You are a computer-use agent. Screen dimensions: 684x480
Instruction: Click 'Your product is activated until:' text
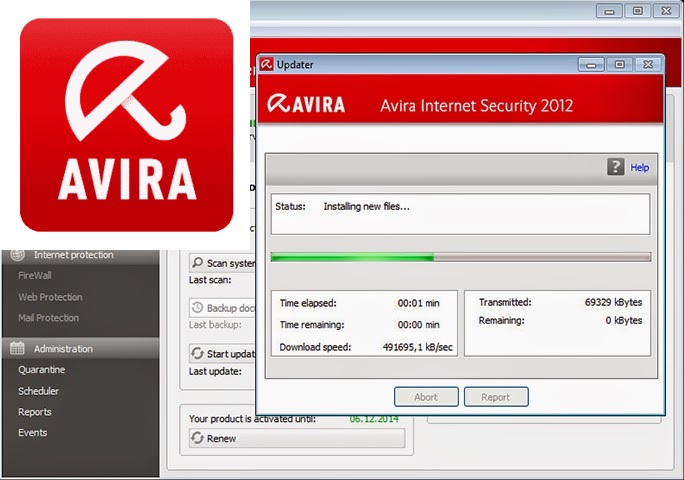[252, 418]
